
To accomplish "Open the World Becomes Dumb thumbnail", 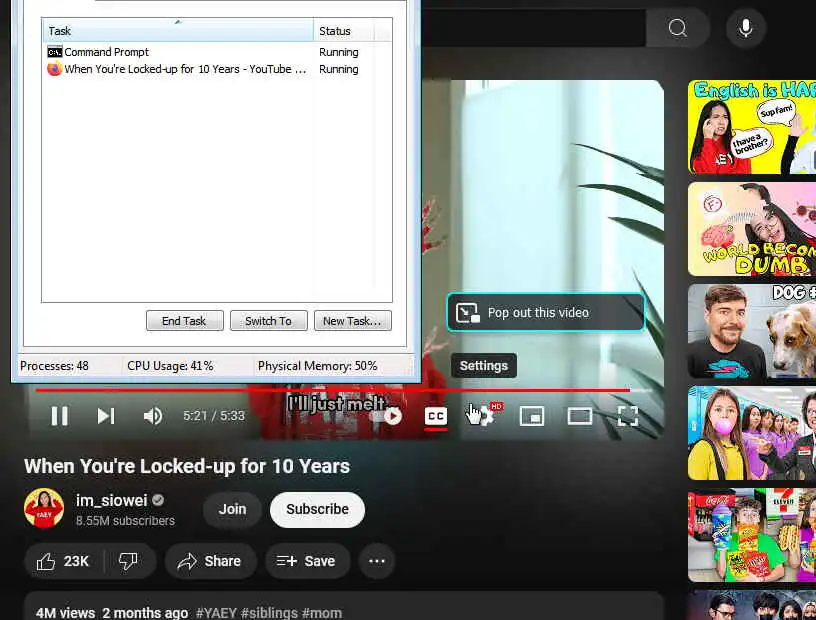I will pos(752,229).
